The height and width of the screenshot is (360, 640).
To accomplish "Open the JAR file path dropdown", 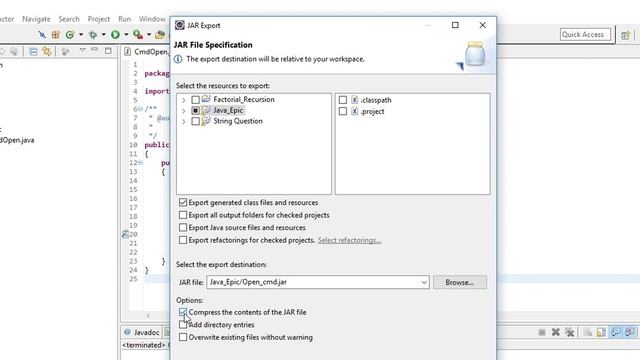I will pos(424,282).
